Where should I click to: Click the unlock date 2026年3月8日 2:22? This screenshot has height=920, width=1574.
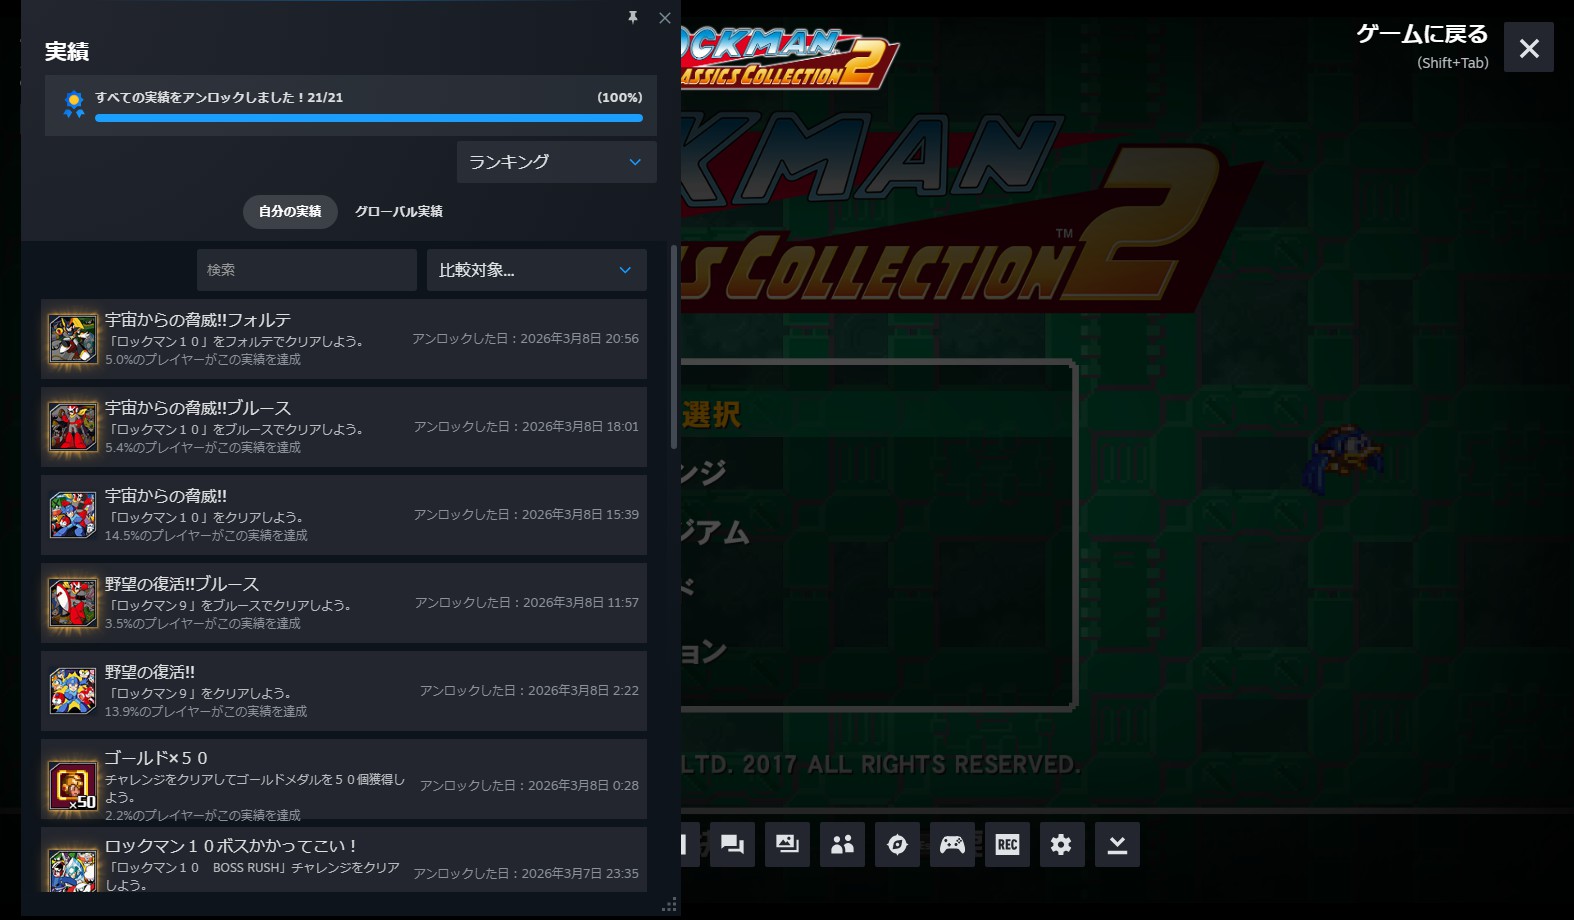tap(583, 691)
